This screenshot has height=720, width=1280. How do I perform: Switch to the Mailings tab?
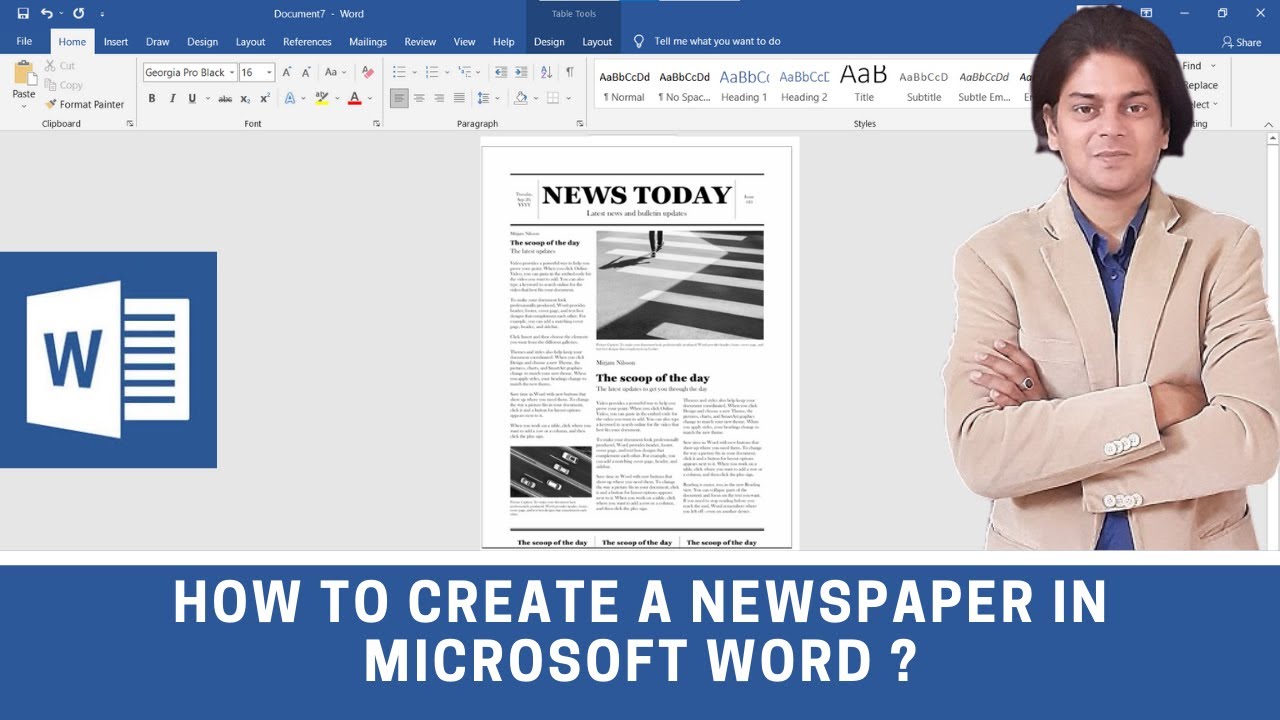point(368,42)
